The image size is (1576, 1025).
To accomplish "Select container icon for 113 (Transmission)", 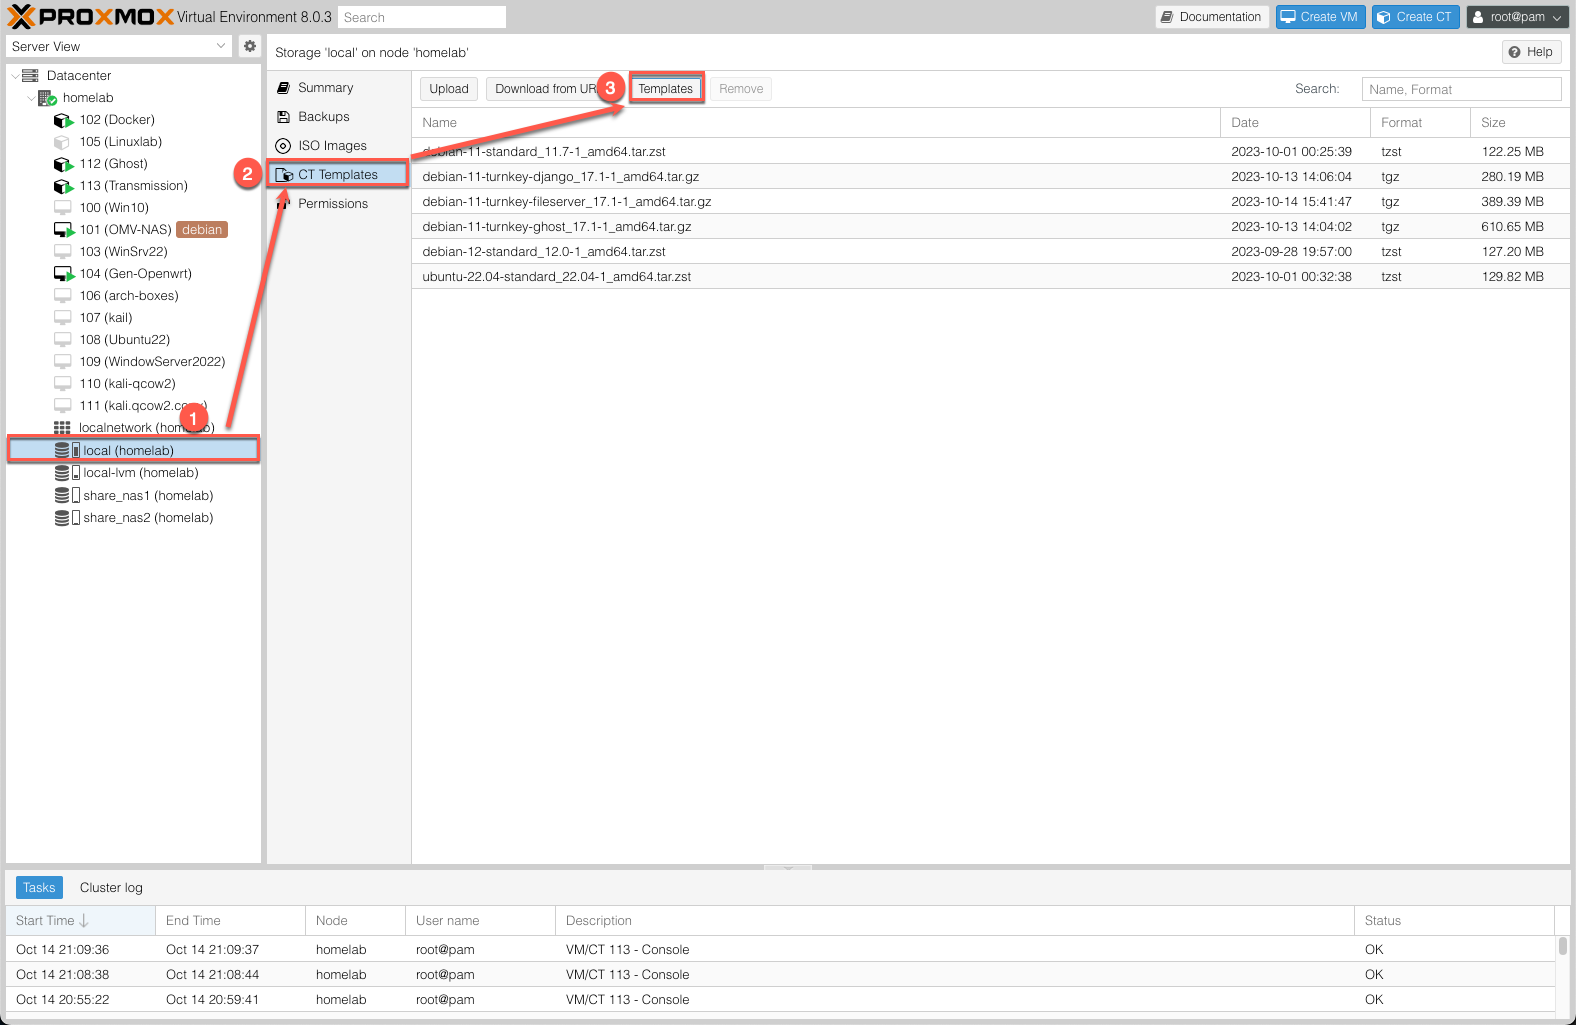I will (x=63, y=186).
